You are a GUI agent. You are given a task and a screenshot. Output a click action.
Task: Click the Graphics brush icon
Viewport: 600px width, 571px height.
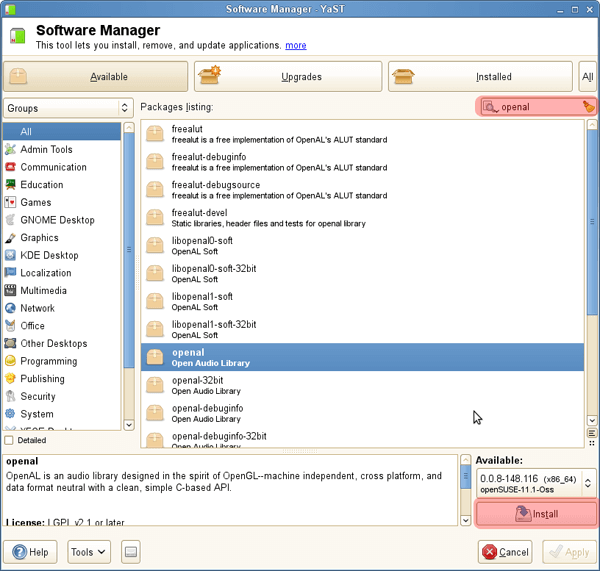point(10,238)
